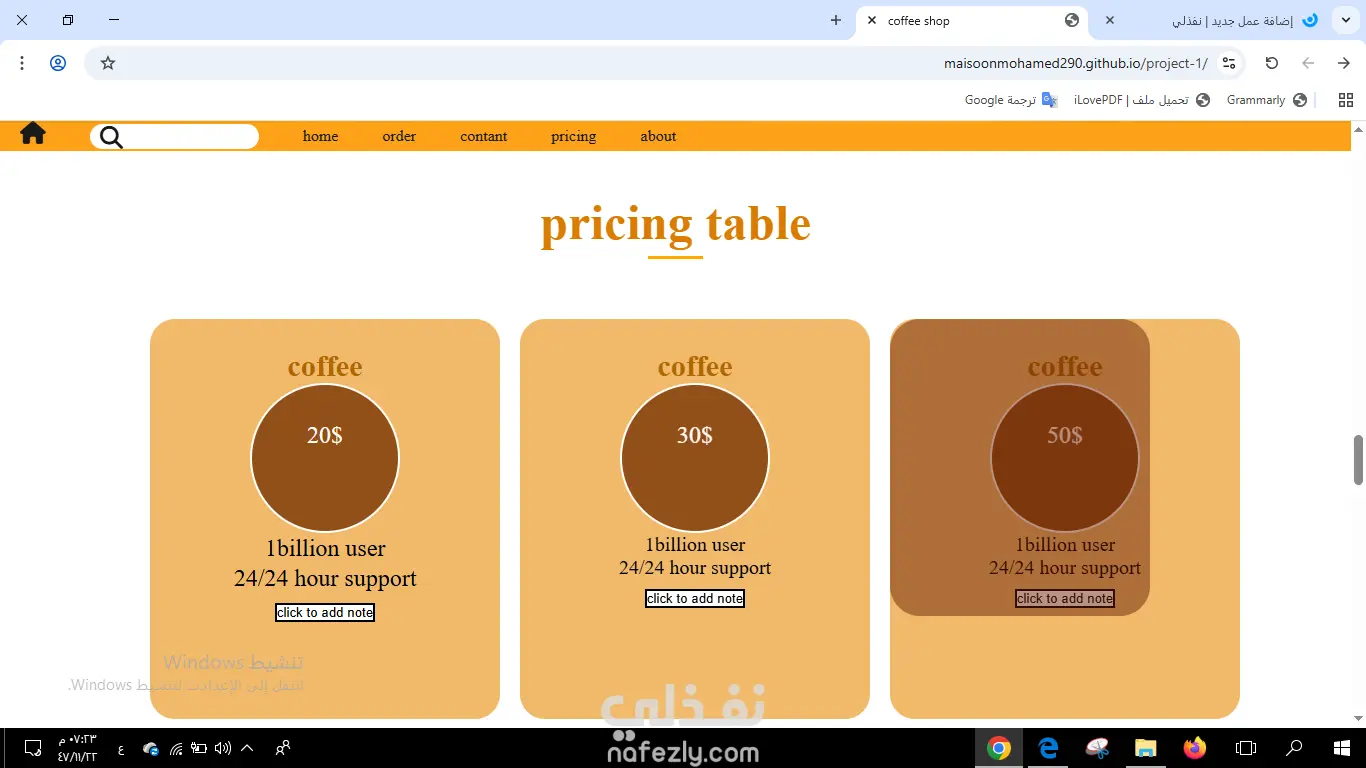Launch Microsoft Edge from the taskbar
The height and width of the screenshot is (768, 1366).
click(x=1048, y=748)
